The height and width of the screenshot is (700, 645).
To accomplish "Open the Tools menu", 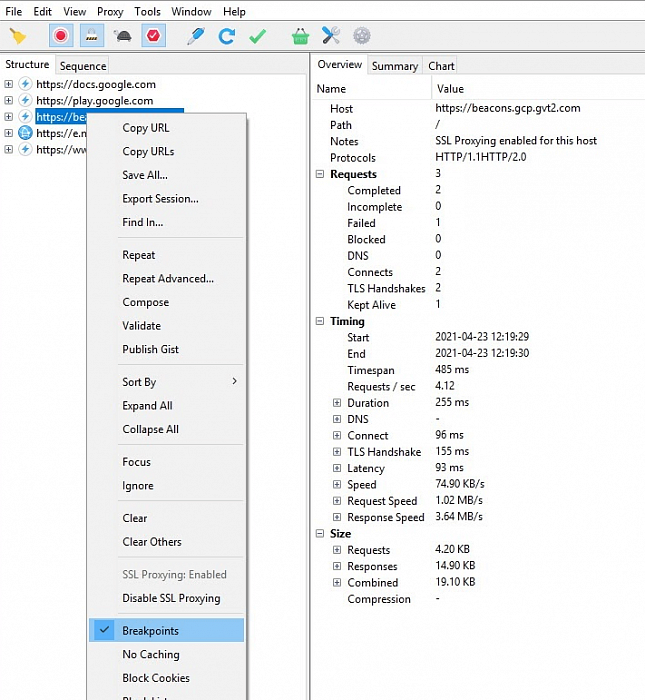I will coord(147,12).
